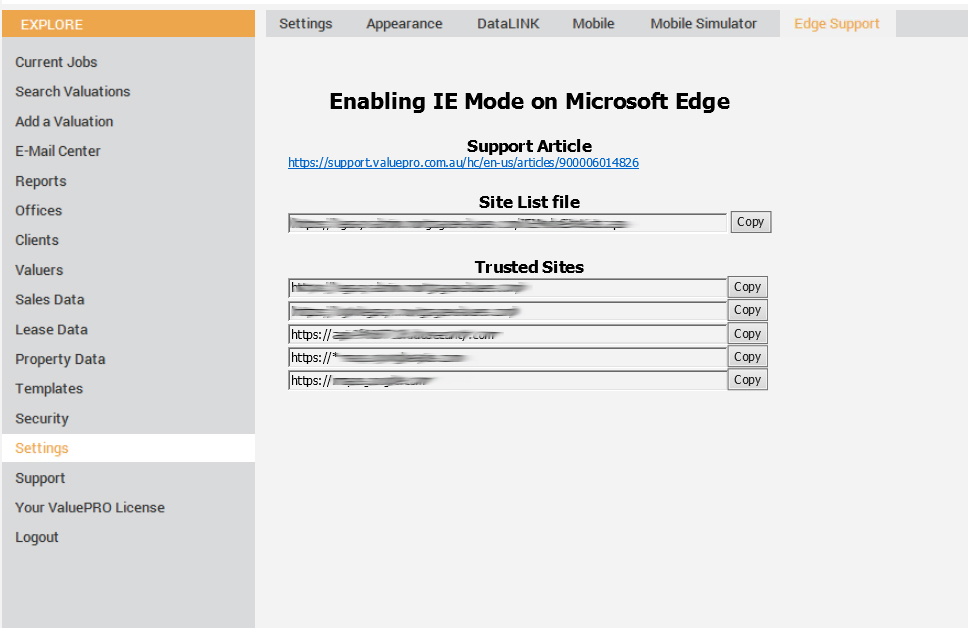Copy the third Trusted Sites entry
Image resolution: width=968 pixels, height=628 pixels.
point(748,333)
